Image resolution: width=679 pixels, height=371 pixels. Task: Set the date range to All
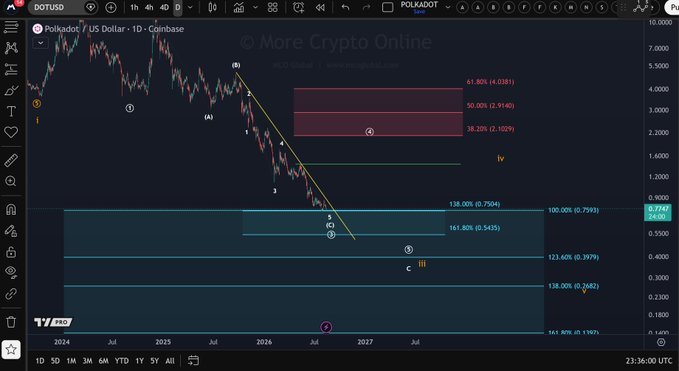170,361
